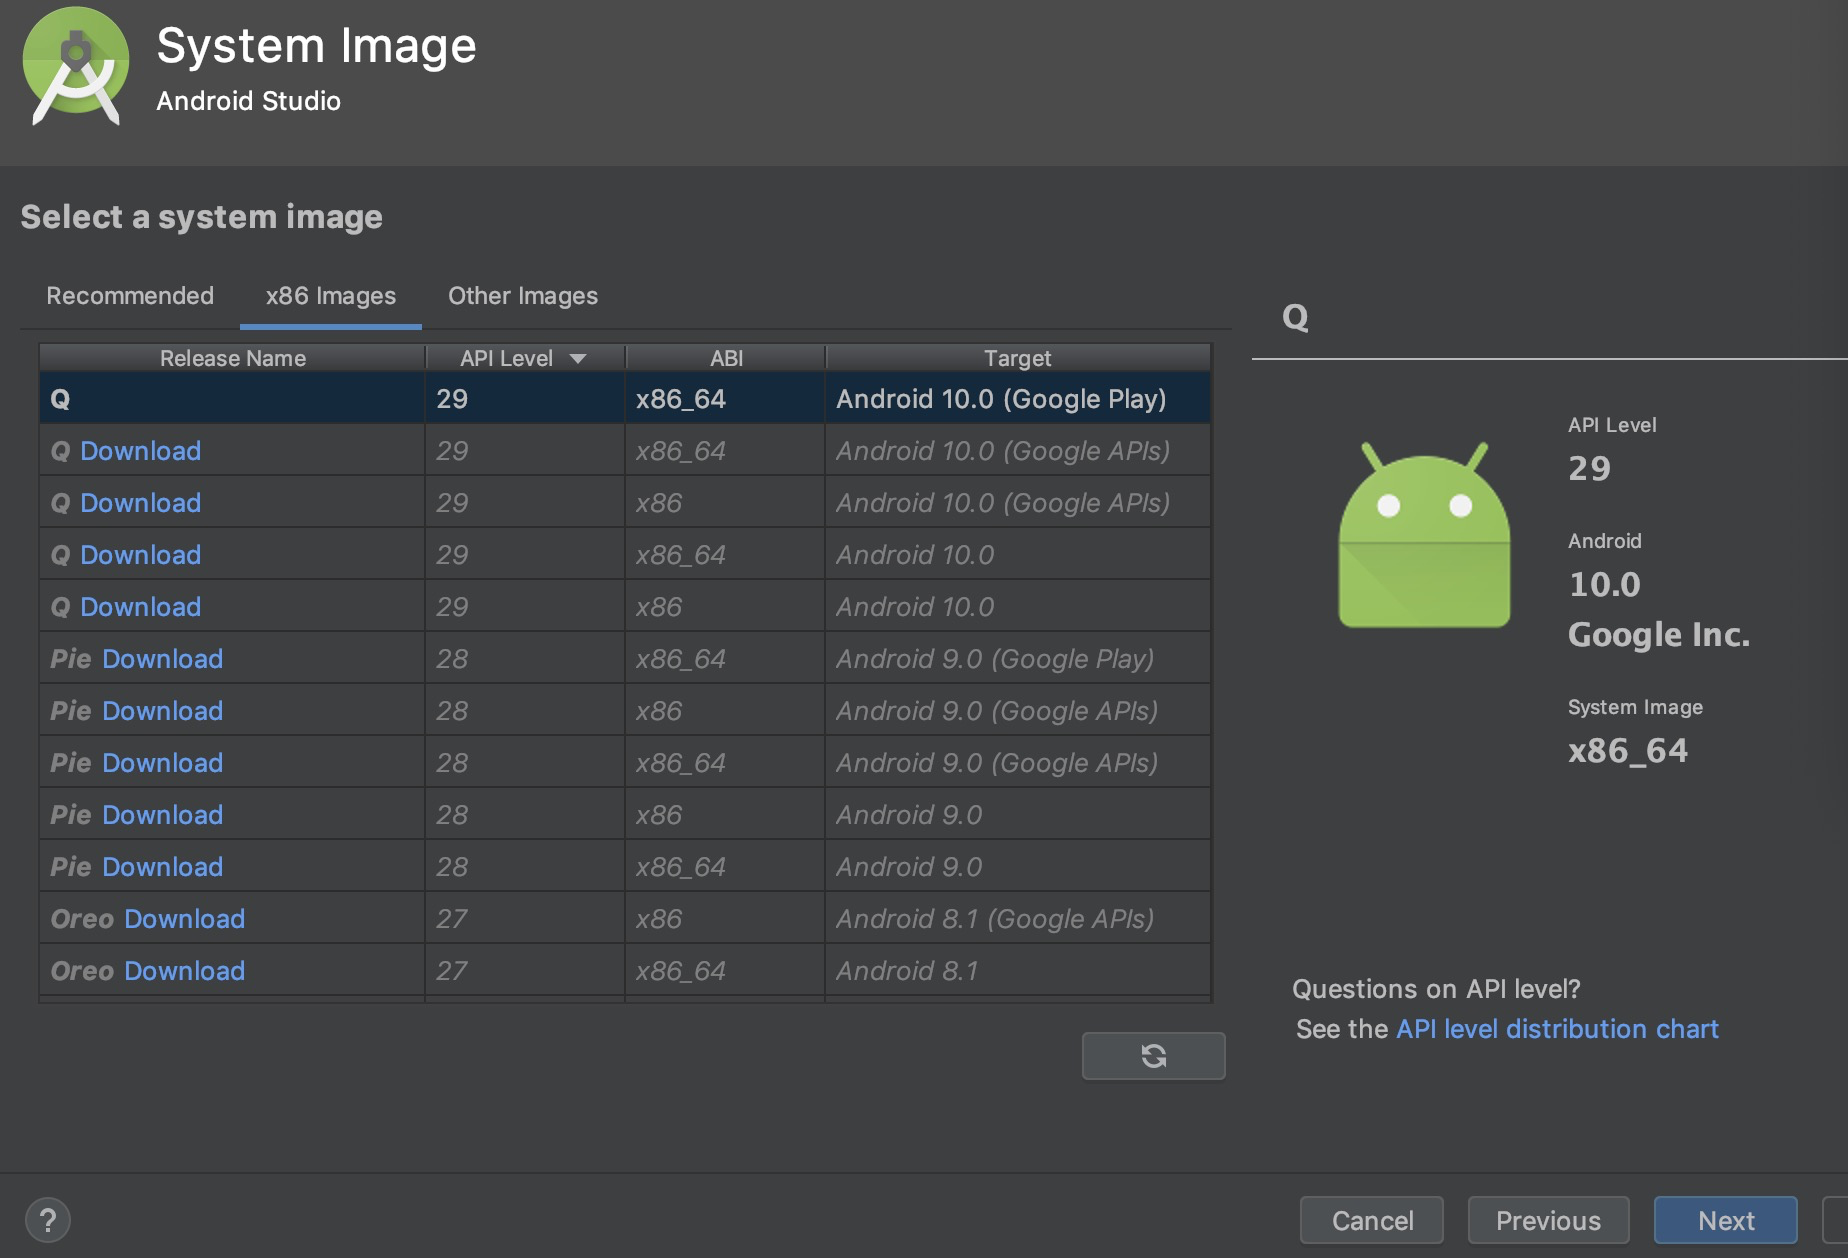Switch to the Recommended tab
This screenshot has width=1848, height=1258.
[x=130, y=296]
